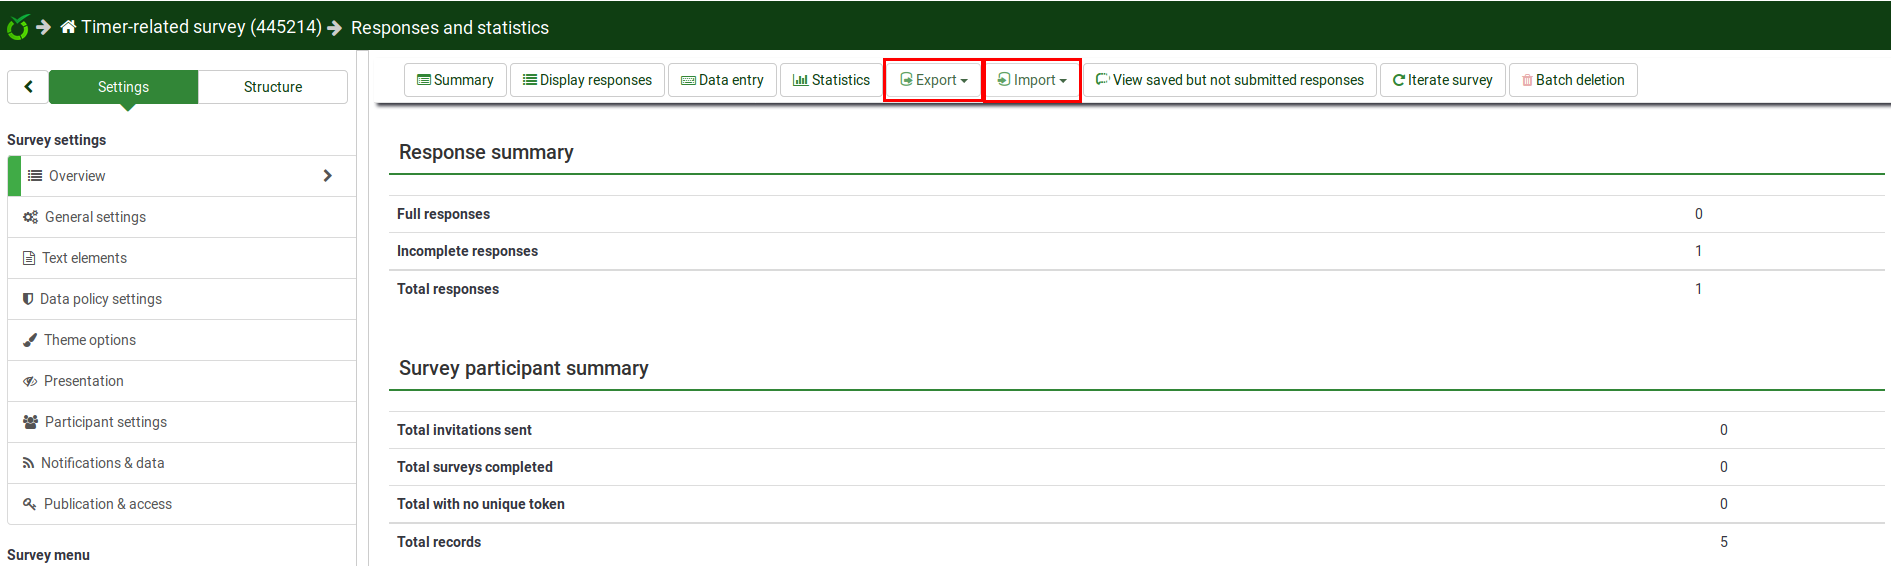Select the Settings tab
Viewport: 1891px width, 566px height.
coord(123,87)
